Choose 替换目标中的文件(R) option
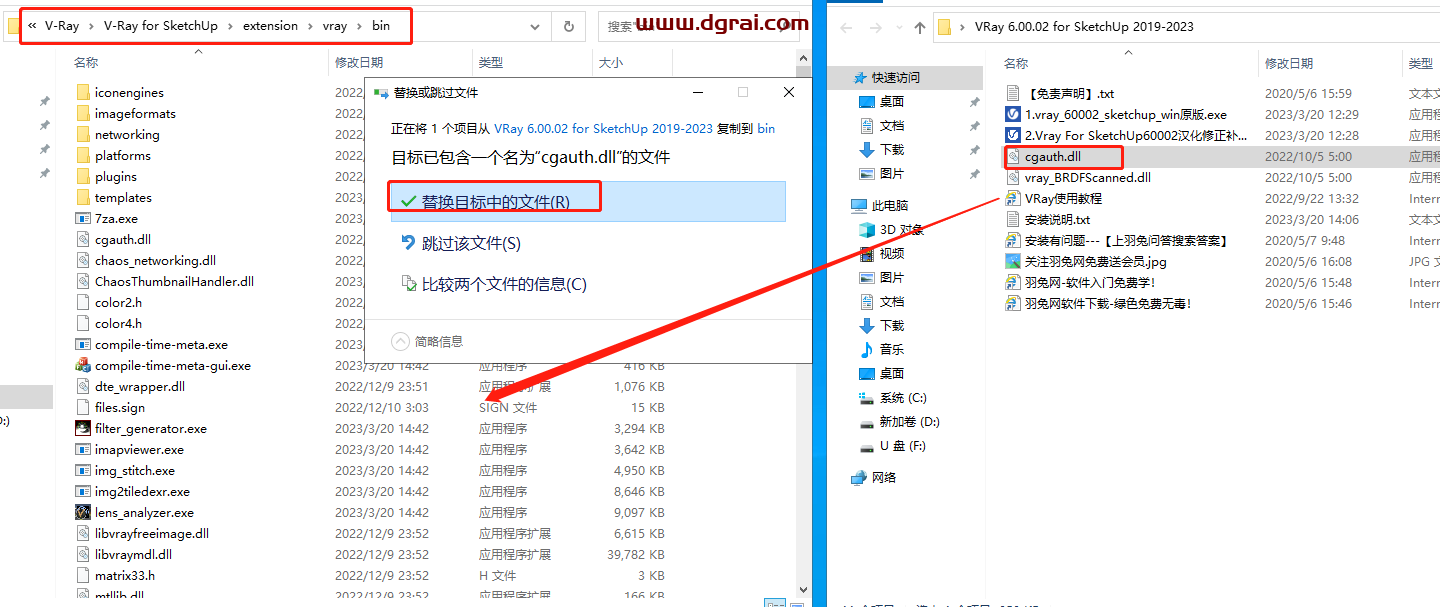This screenshot has height=607, width=1440. (x=495, y=201)
